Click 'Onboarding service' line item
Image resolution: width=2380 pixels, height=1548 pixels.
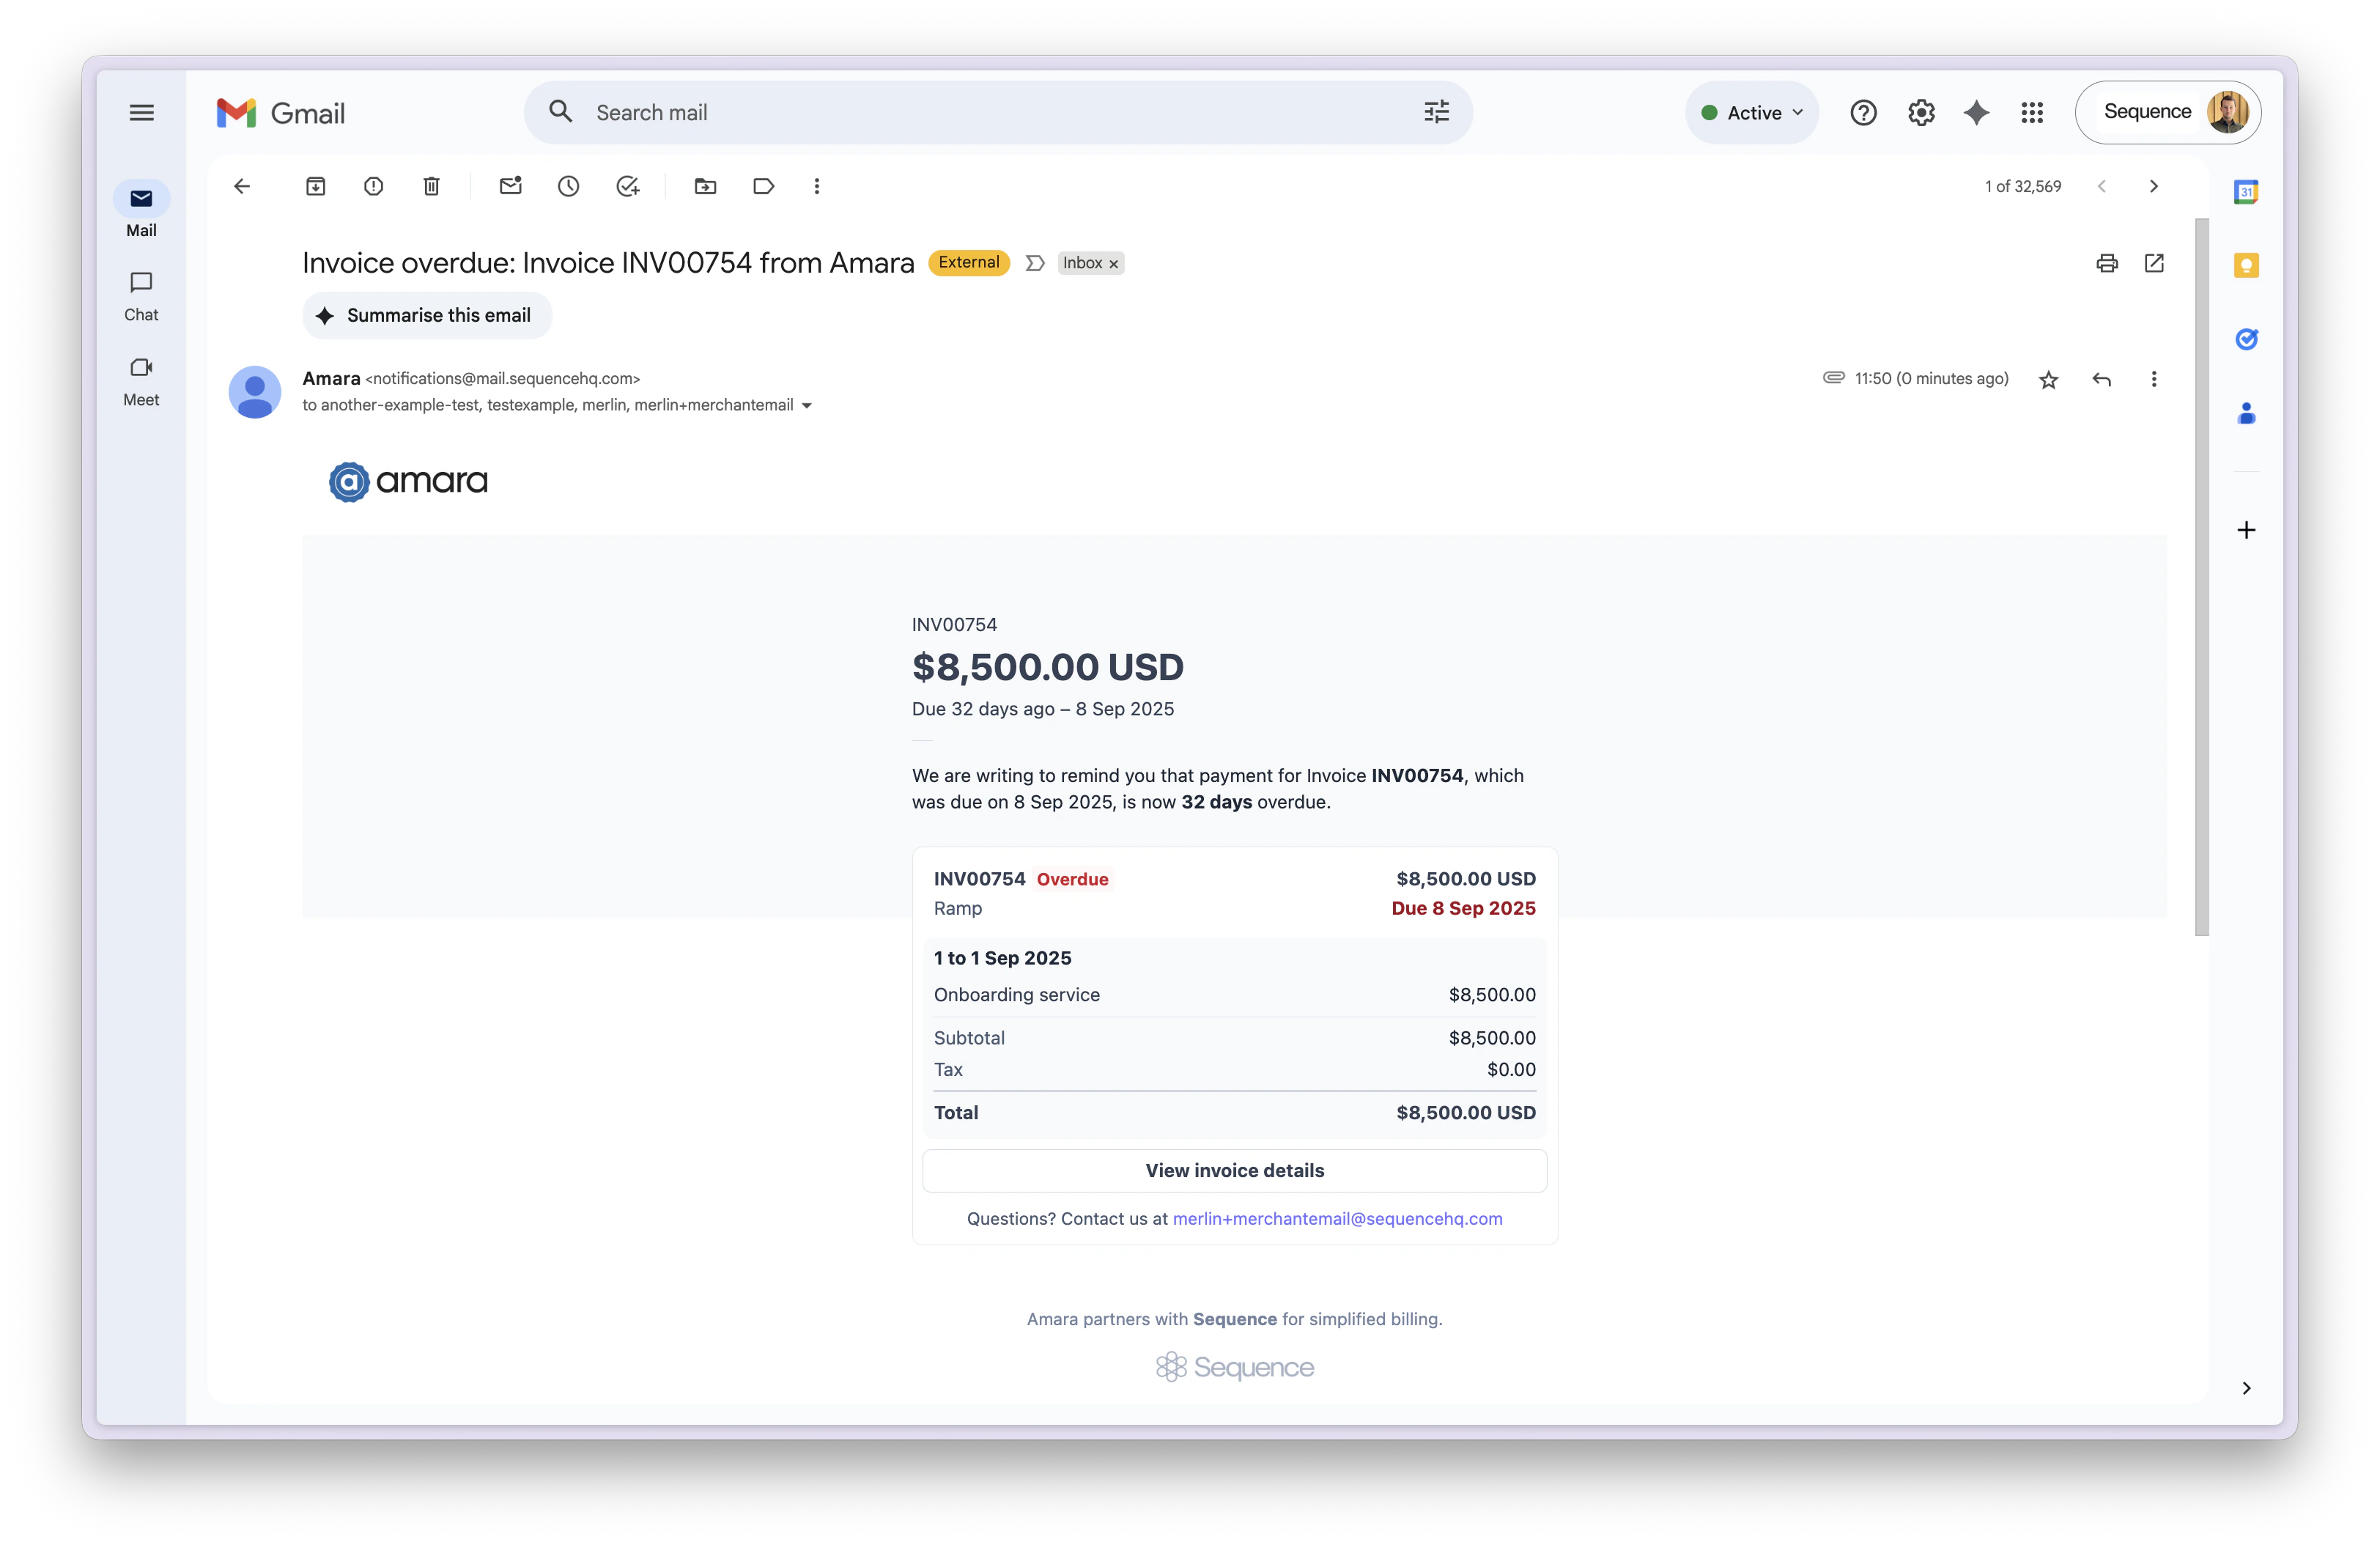click(1016, 995)
